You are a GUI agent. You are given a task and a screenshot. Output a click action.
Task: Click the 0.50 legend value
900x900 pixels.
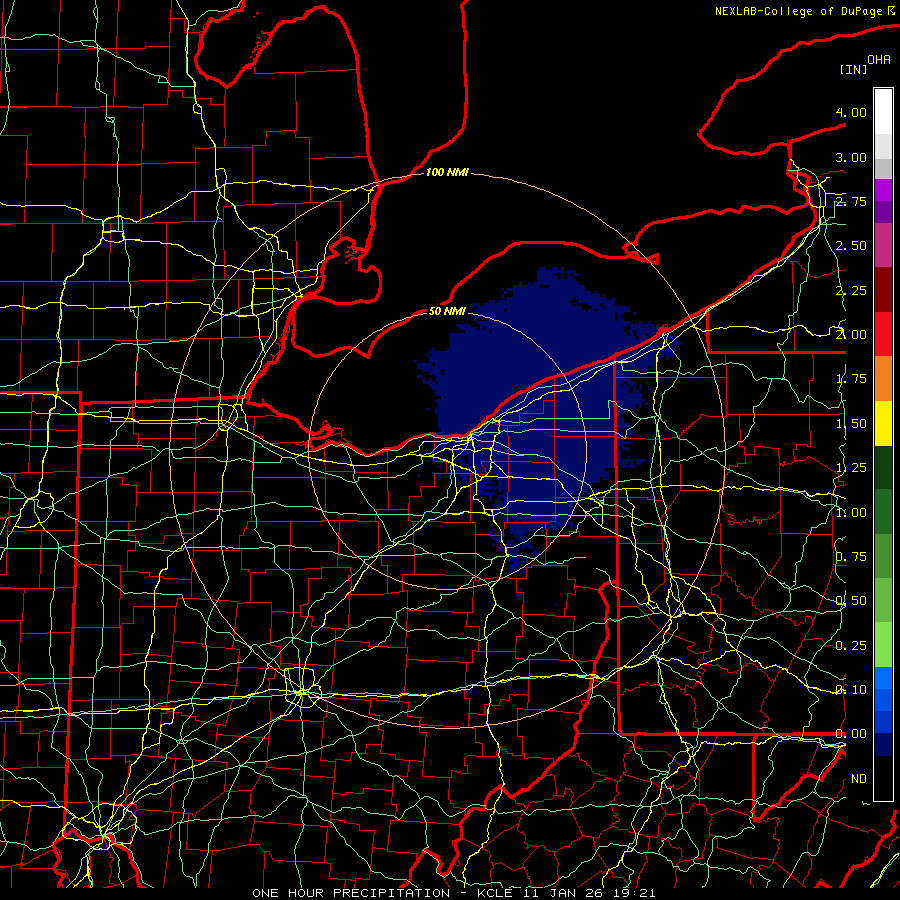coord(851,601)
